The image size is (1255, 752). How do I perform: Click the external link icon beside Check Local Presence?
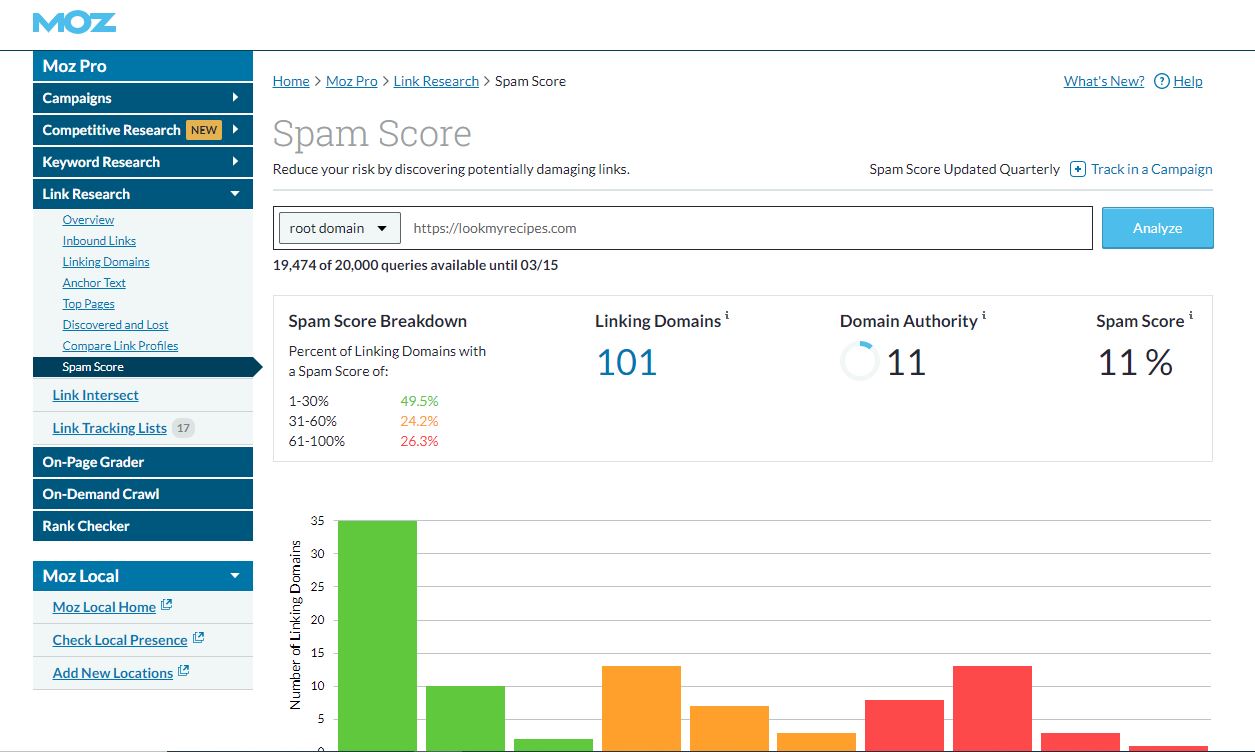coord(197,638)
